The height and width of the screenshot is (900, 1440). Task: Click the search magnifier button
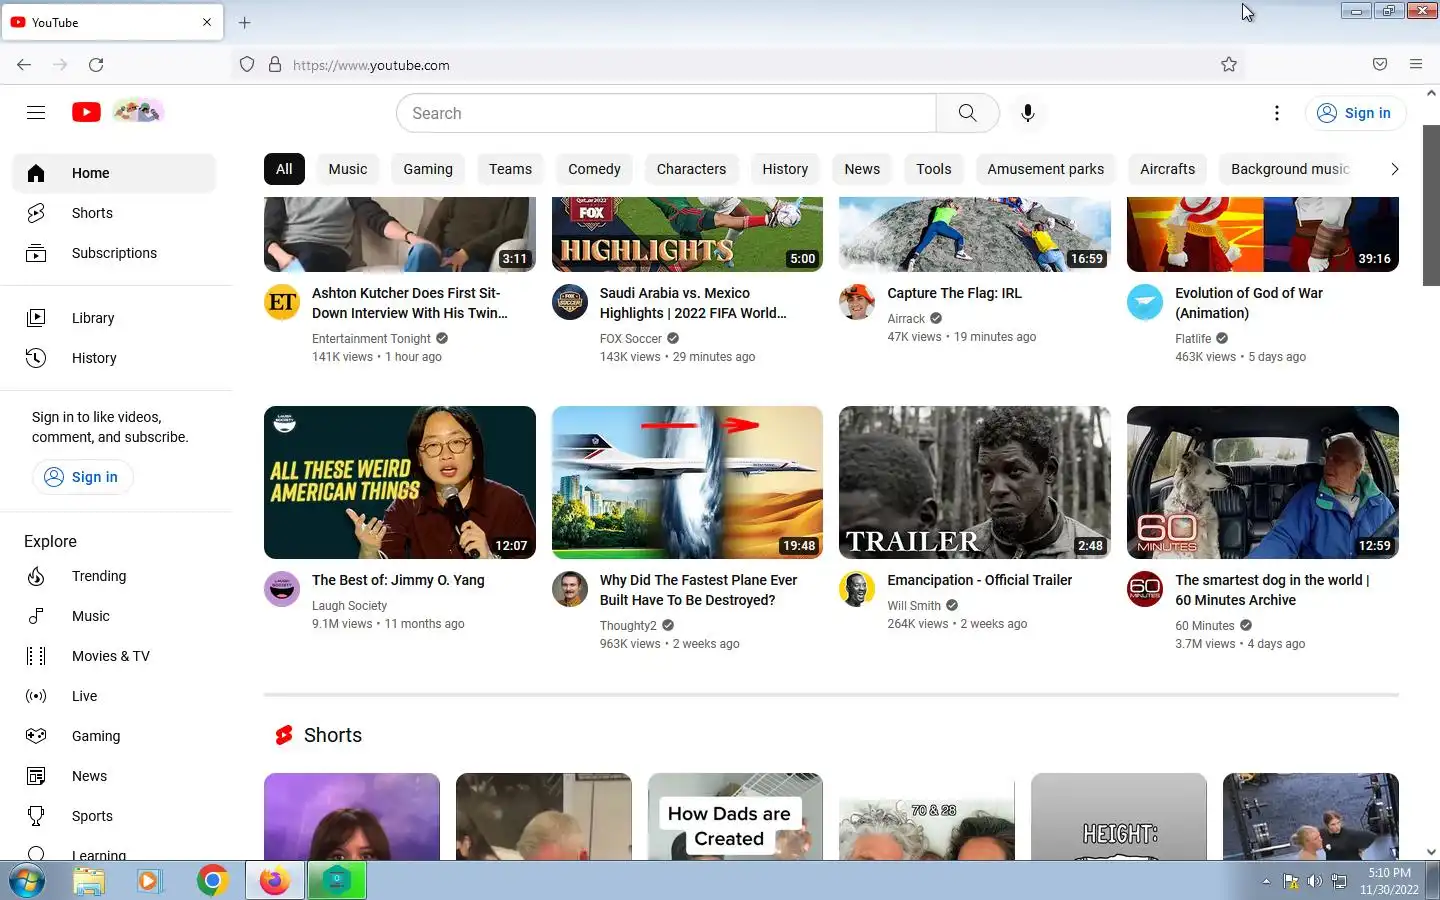(x=967, y=113)
